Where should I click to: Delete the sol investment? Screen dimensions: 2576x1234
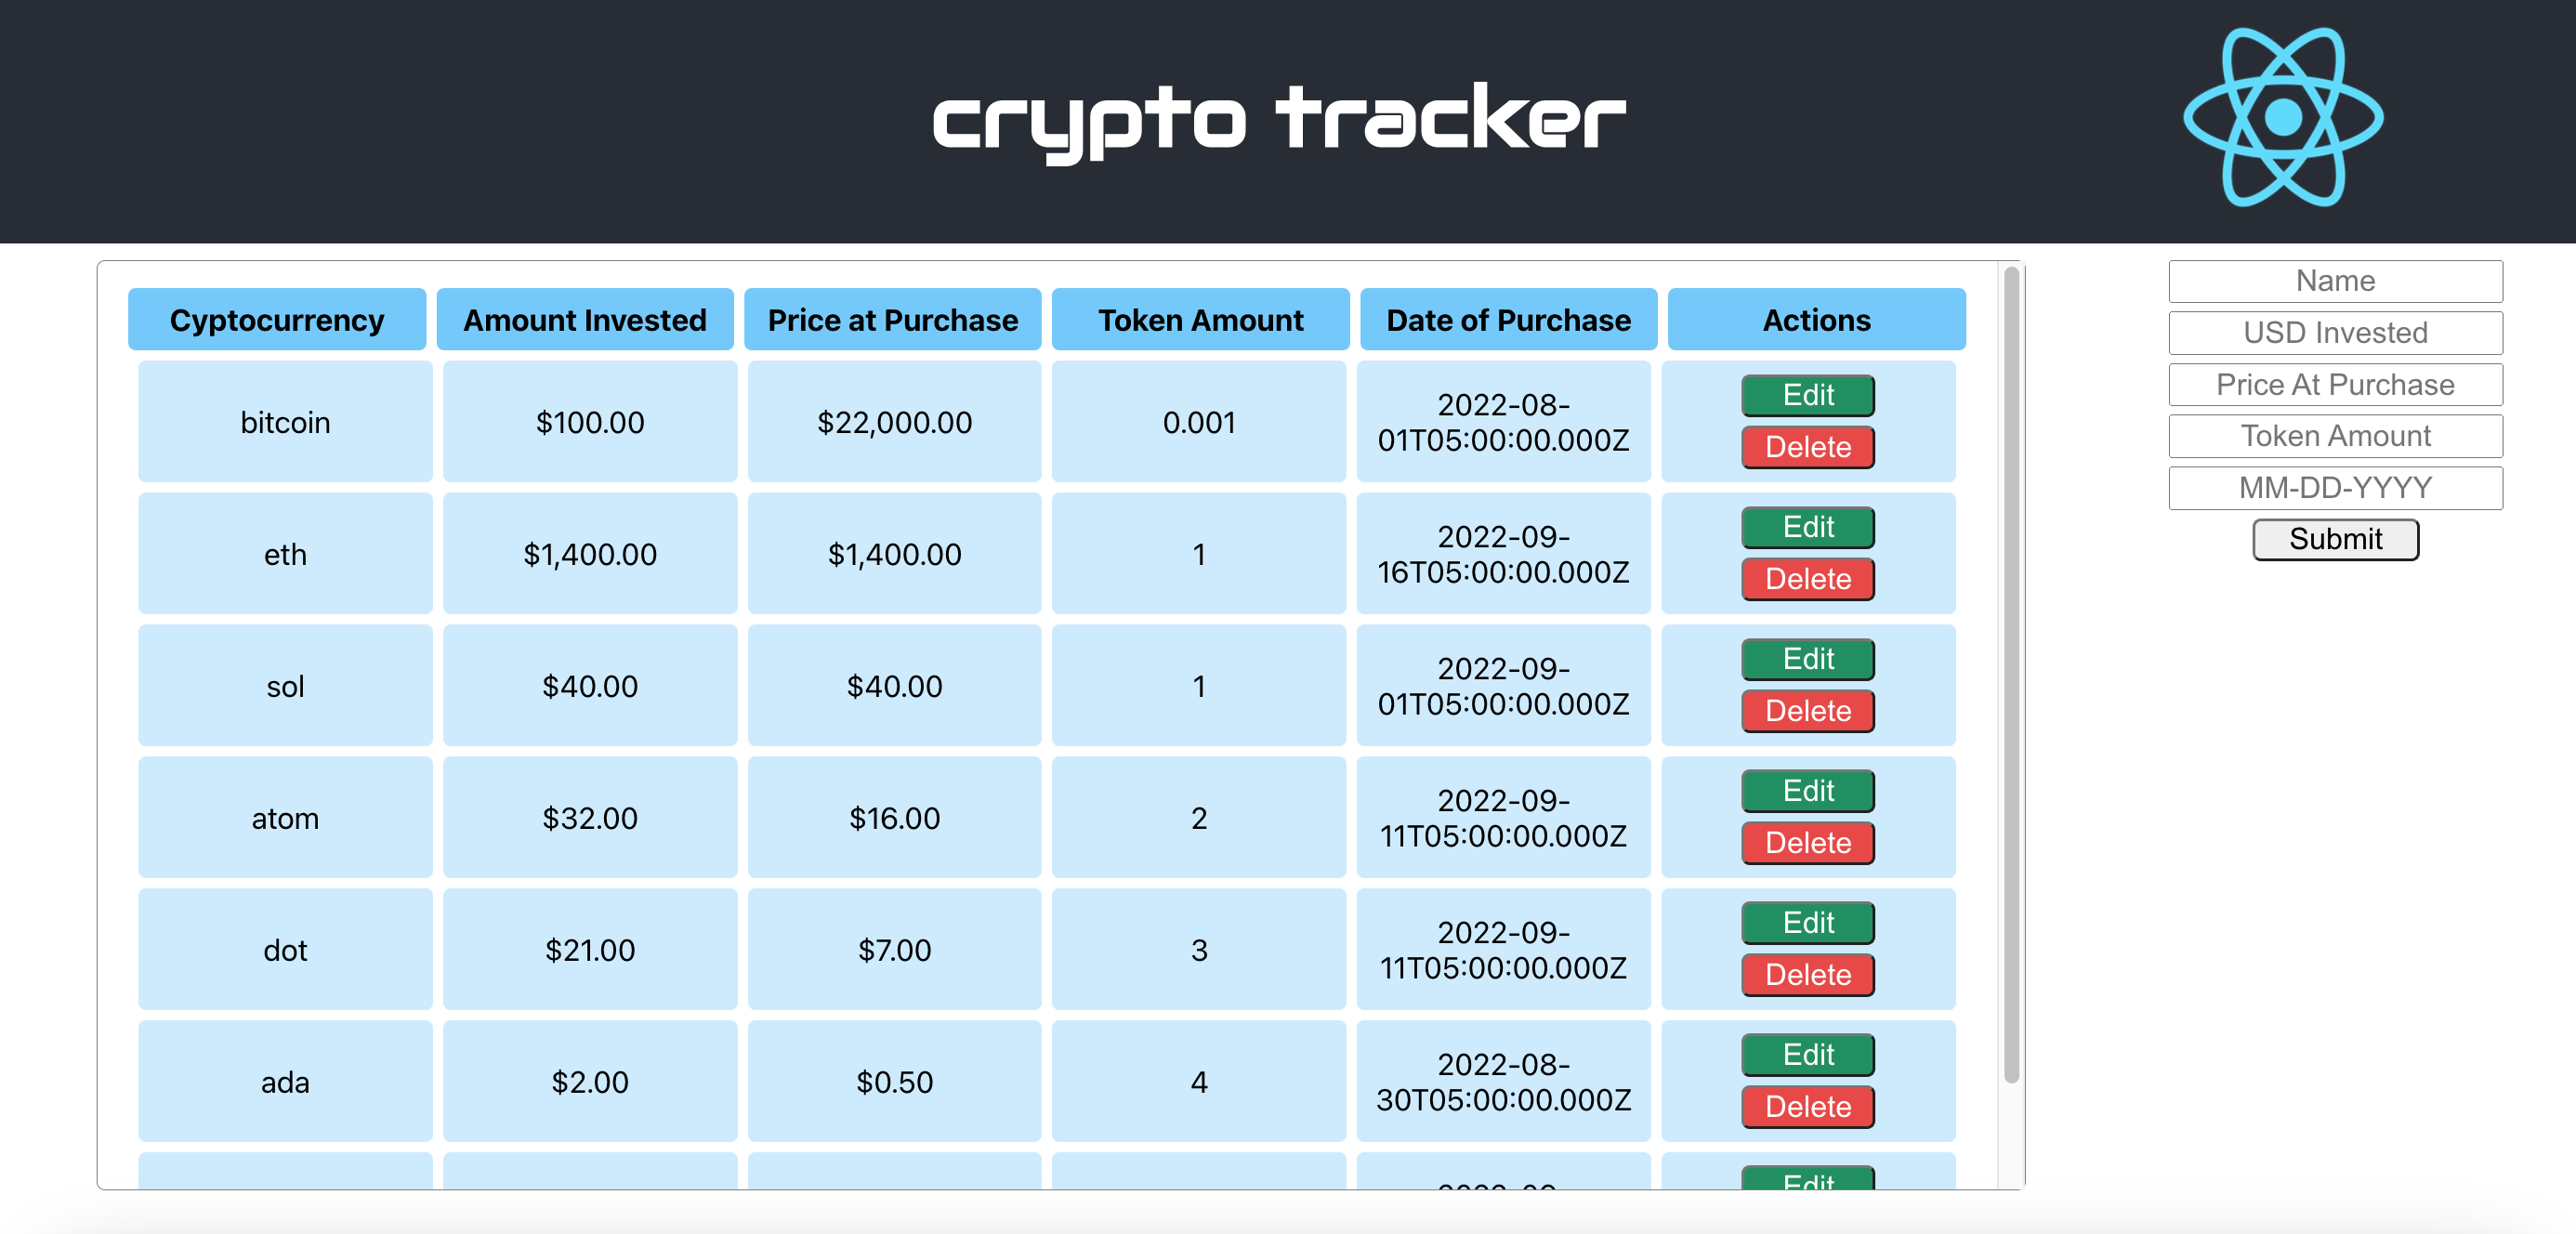pos(1807,712)
